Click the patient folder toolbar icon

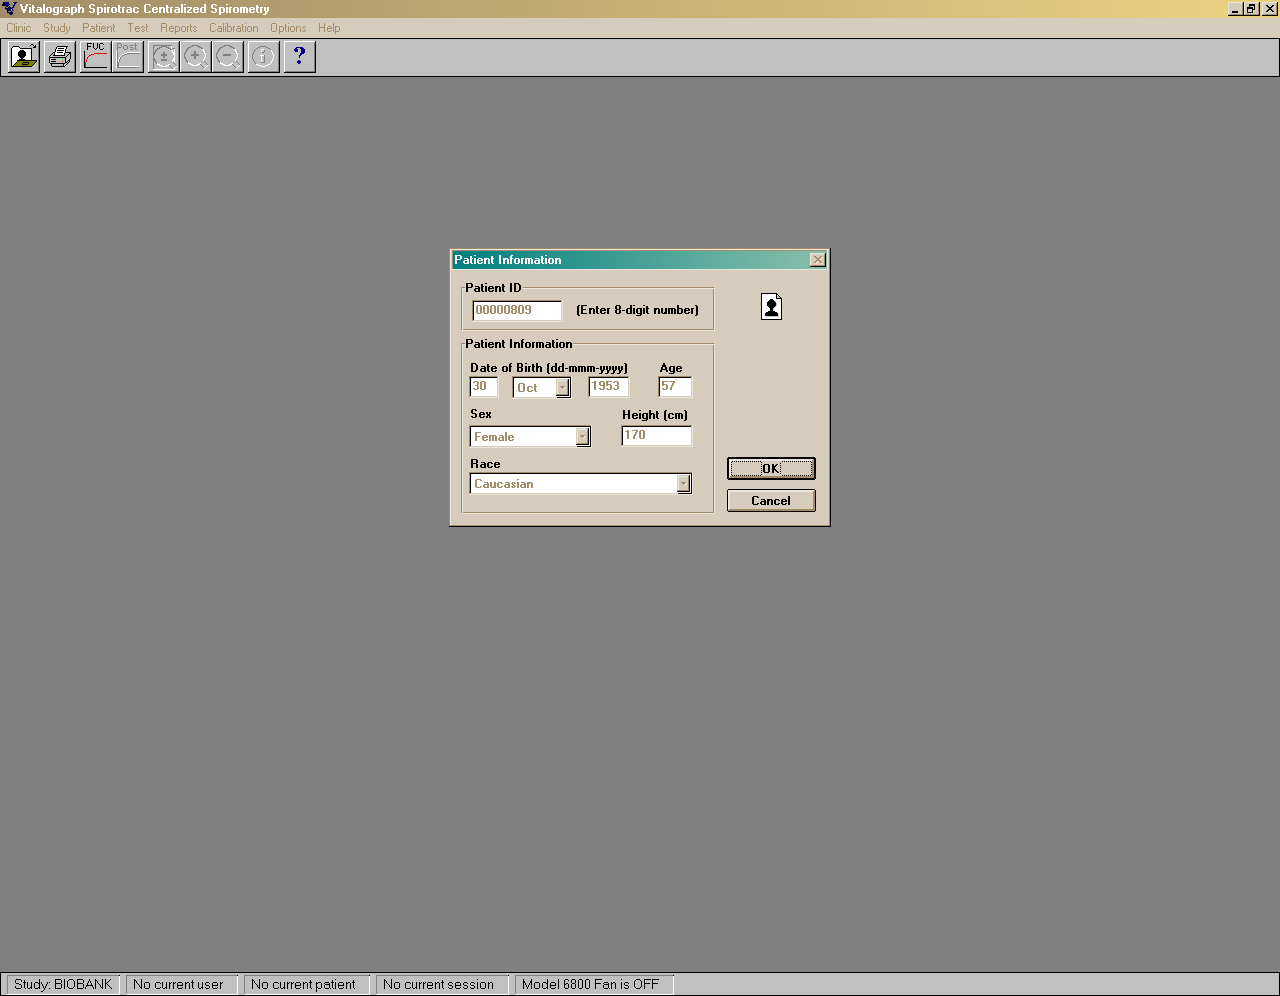click(24, 57)
